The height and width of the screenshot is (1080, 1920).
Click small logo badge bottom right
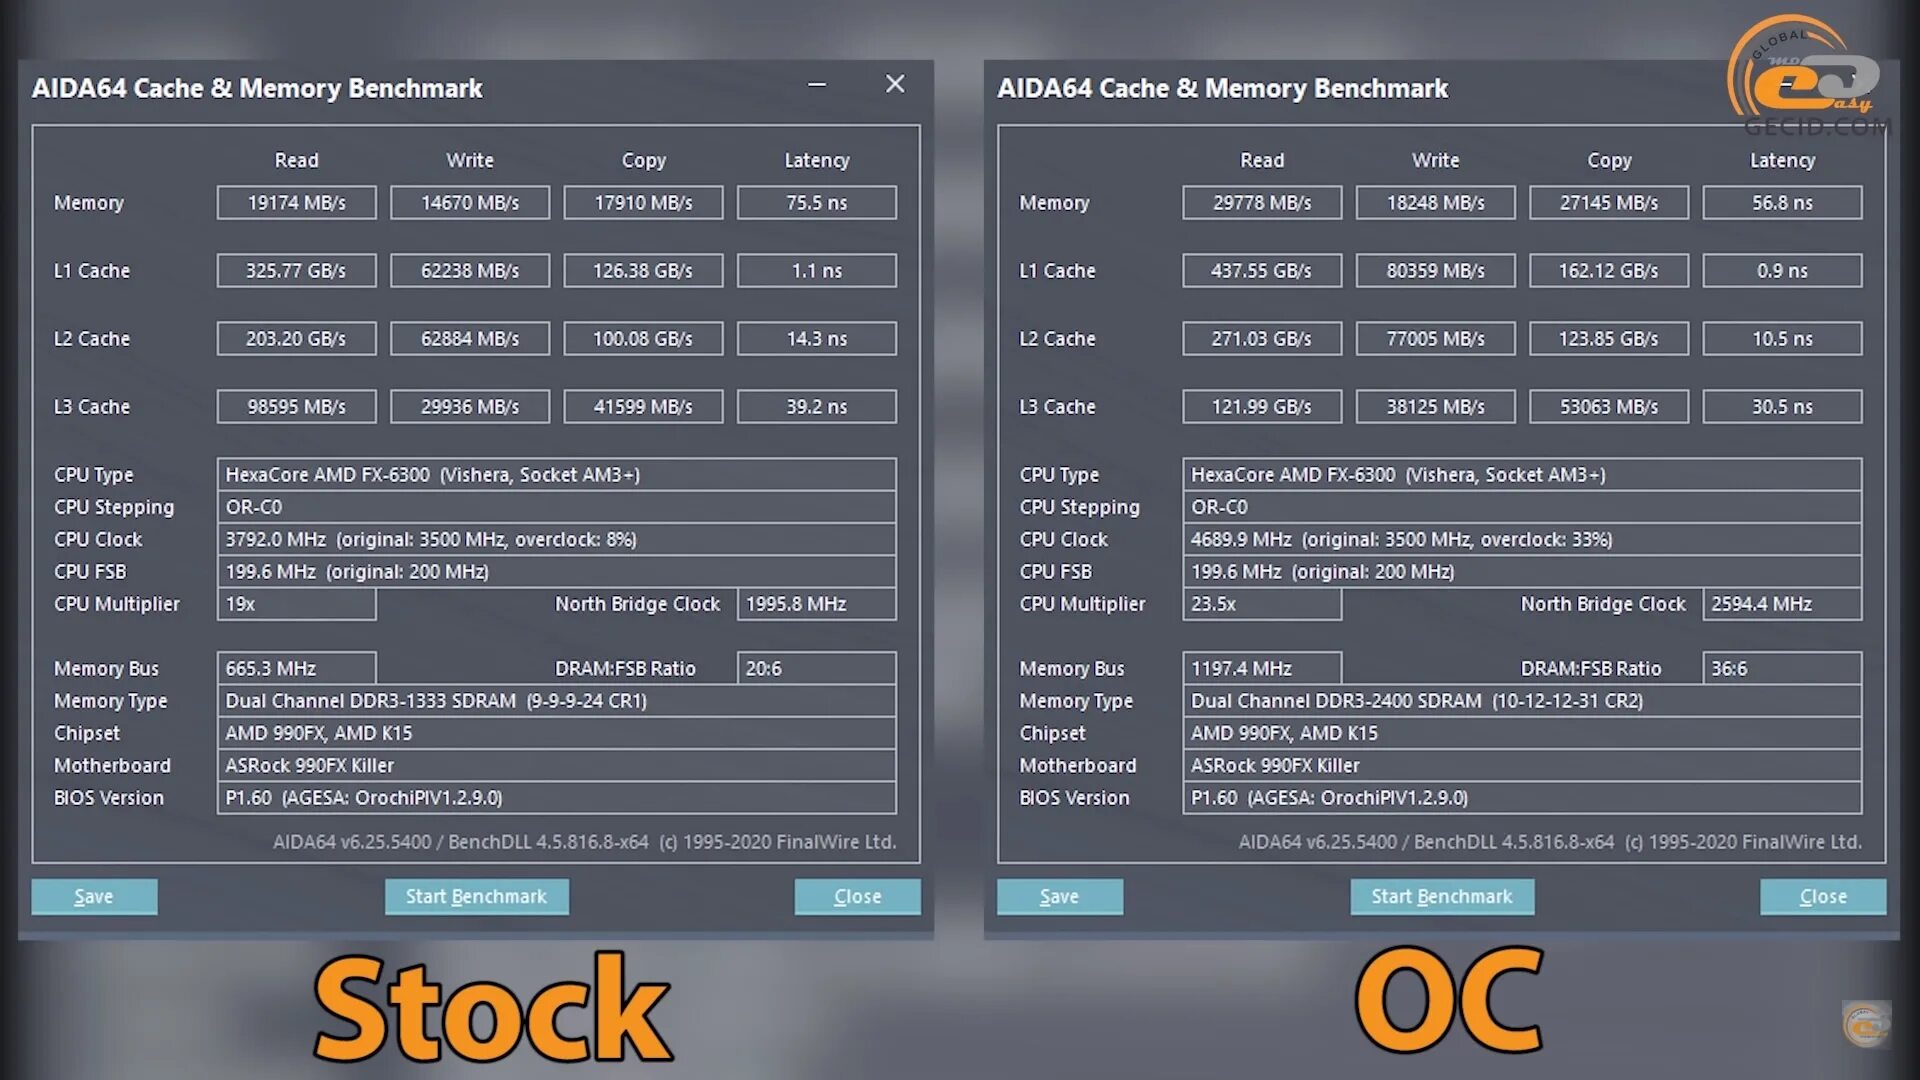(1866, 1024)
